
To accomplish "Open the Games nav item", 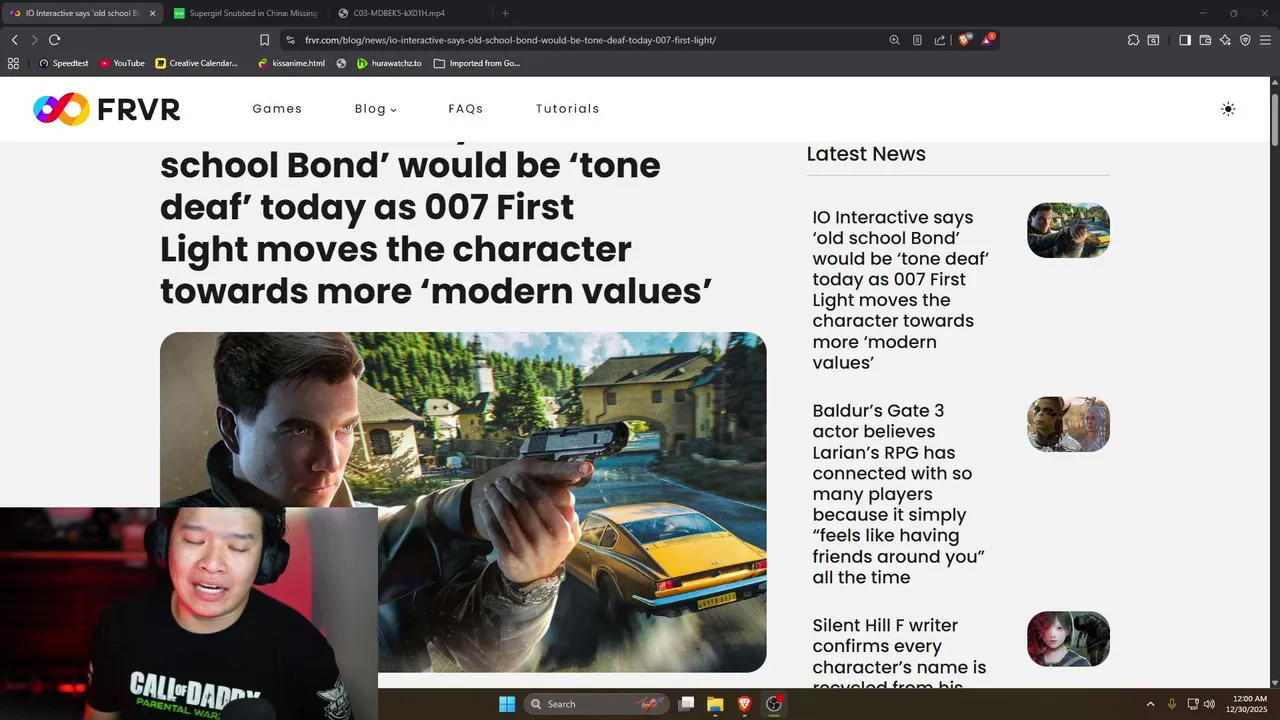I will point(277,109).
